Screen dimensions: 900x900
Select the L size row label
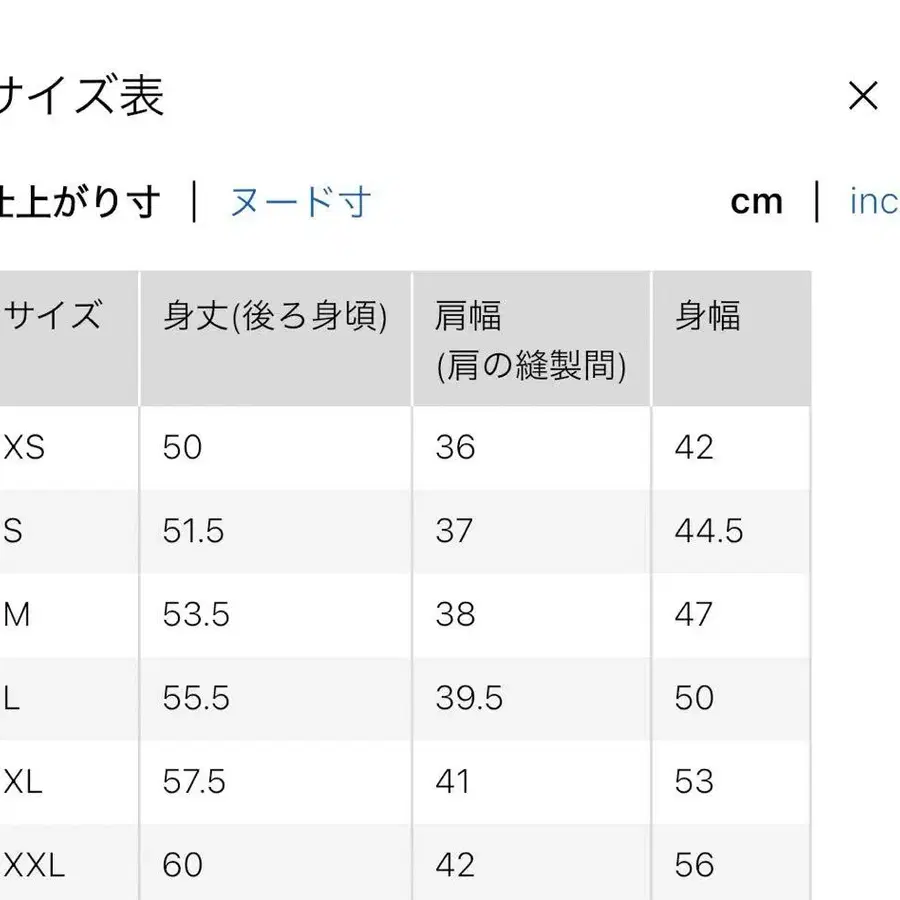point(14,698)
